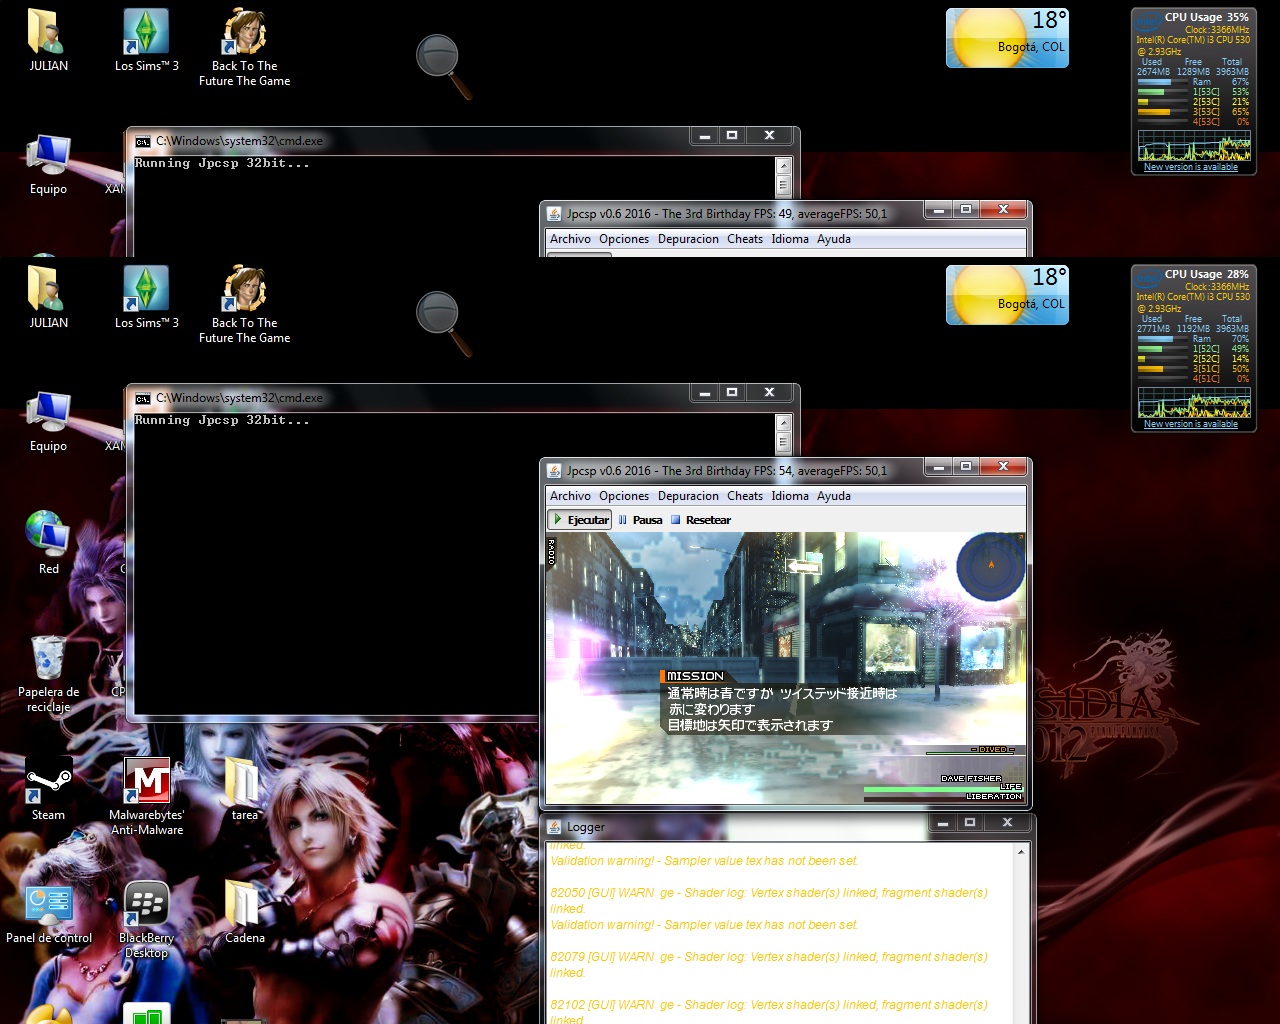Viewport: 1280px width, 1024px height.
Task: Click the Logger scrollbar up arrow
Action: tap(1021, 852)
